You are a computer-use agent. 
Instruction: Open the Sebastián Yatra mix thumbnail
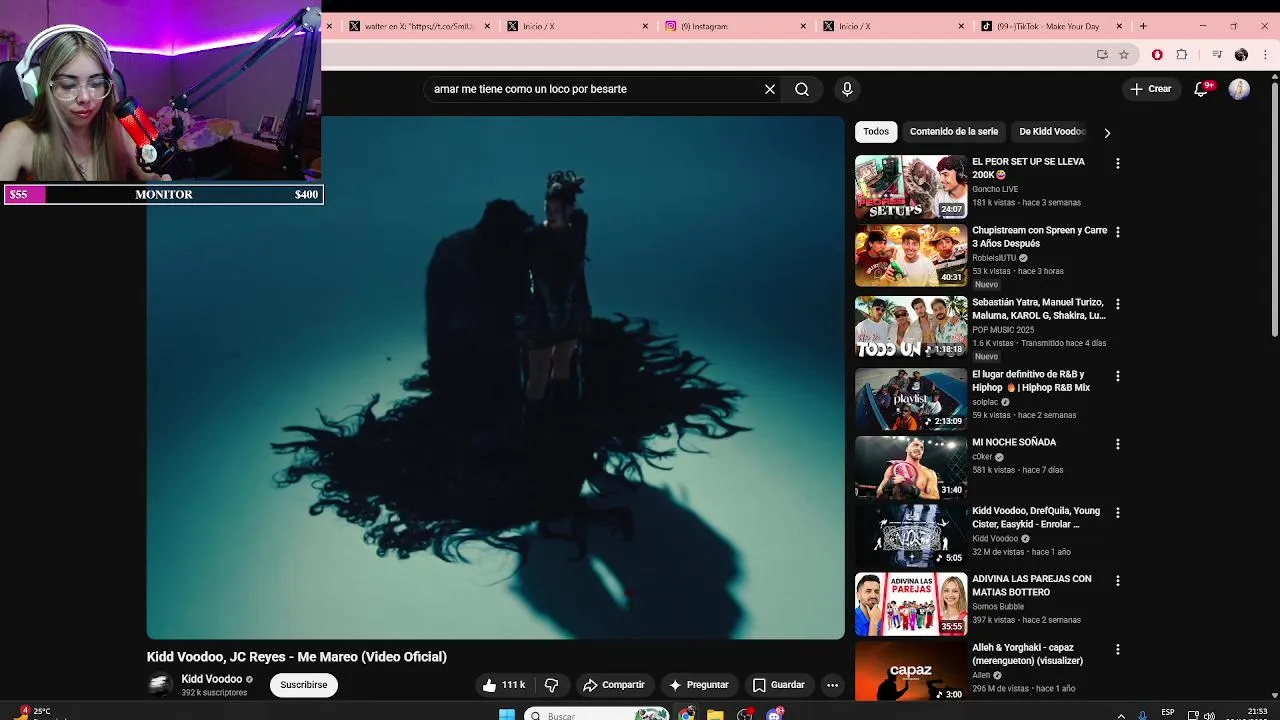click(x=911, y=327)
